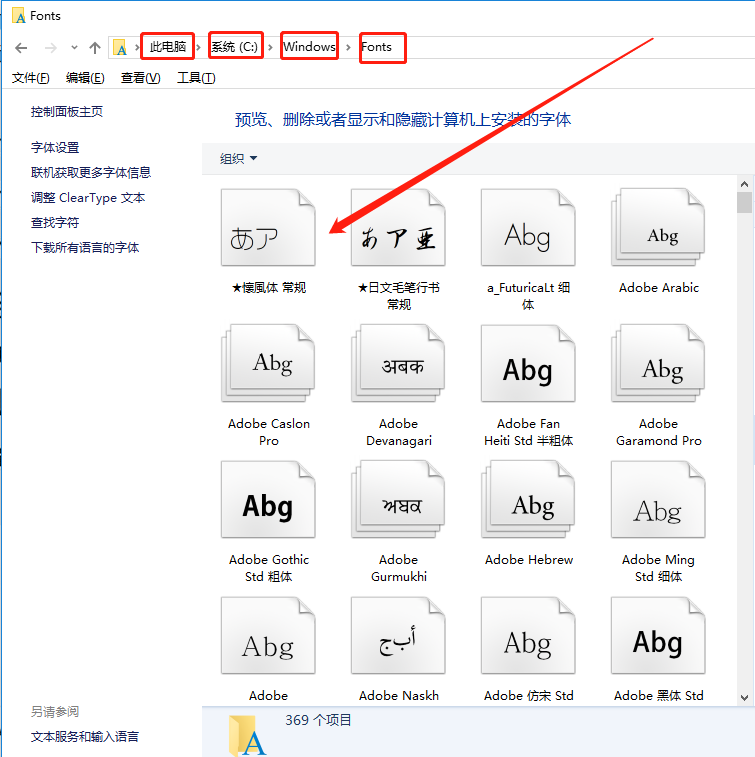Select the Adobe Garamond Pro font icon
This screenshot has width=755, height=757.
pyautogui.click(x=658, y=363)
